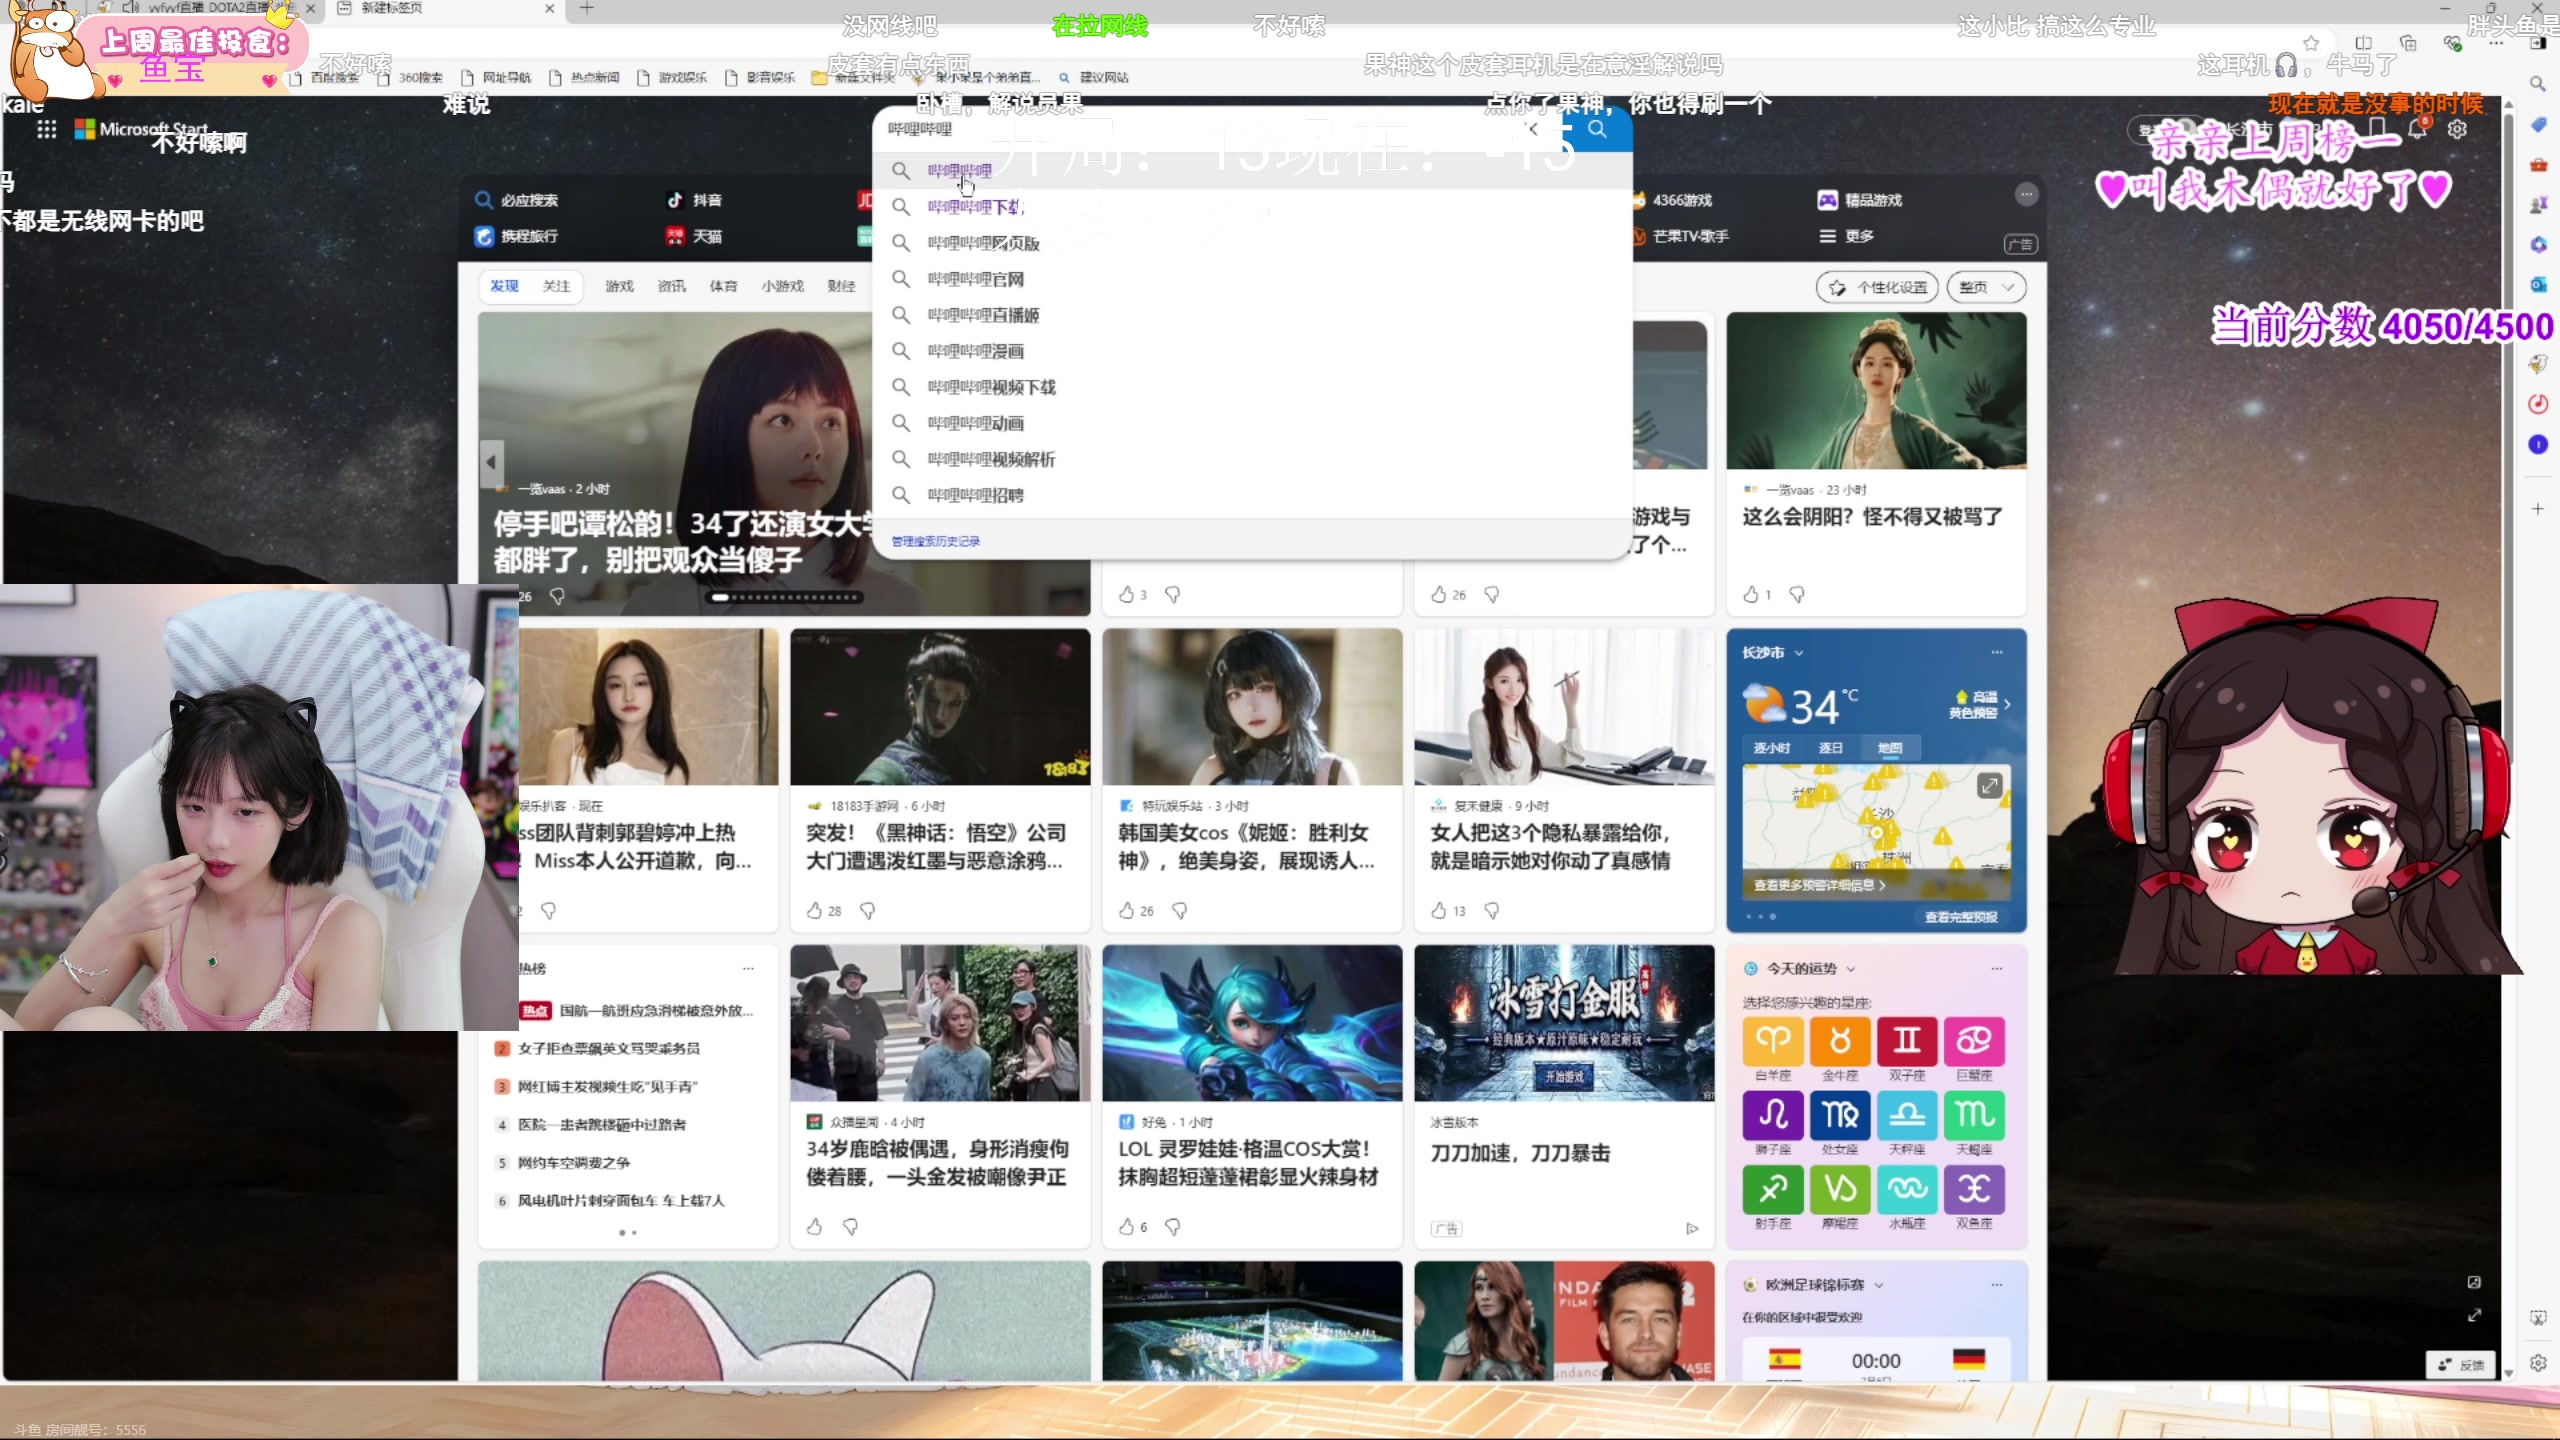Switch to the 逐小时 weather tab
Screen dimensions: 2560x1440
(1772, 747)
